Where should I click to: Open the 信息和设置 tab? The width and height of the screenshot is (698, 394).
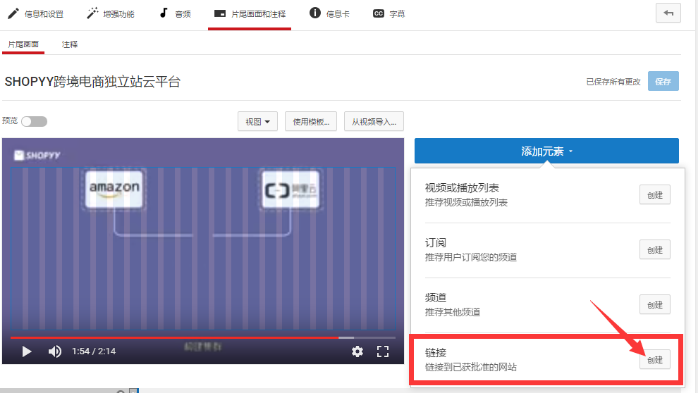click(36, 14)
